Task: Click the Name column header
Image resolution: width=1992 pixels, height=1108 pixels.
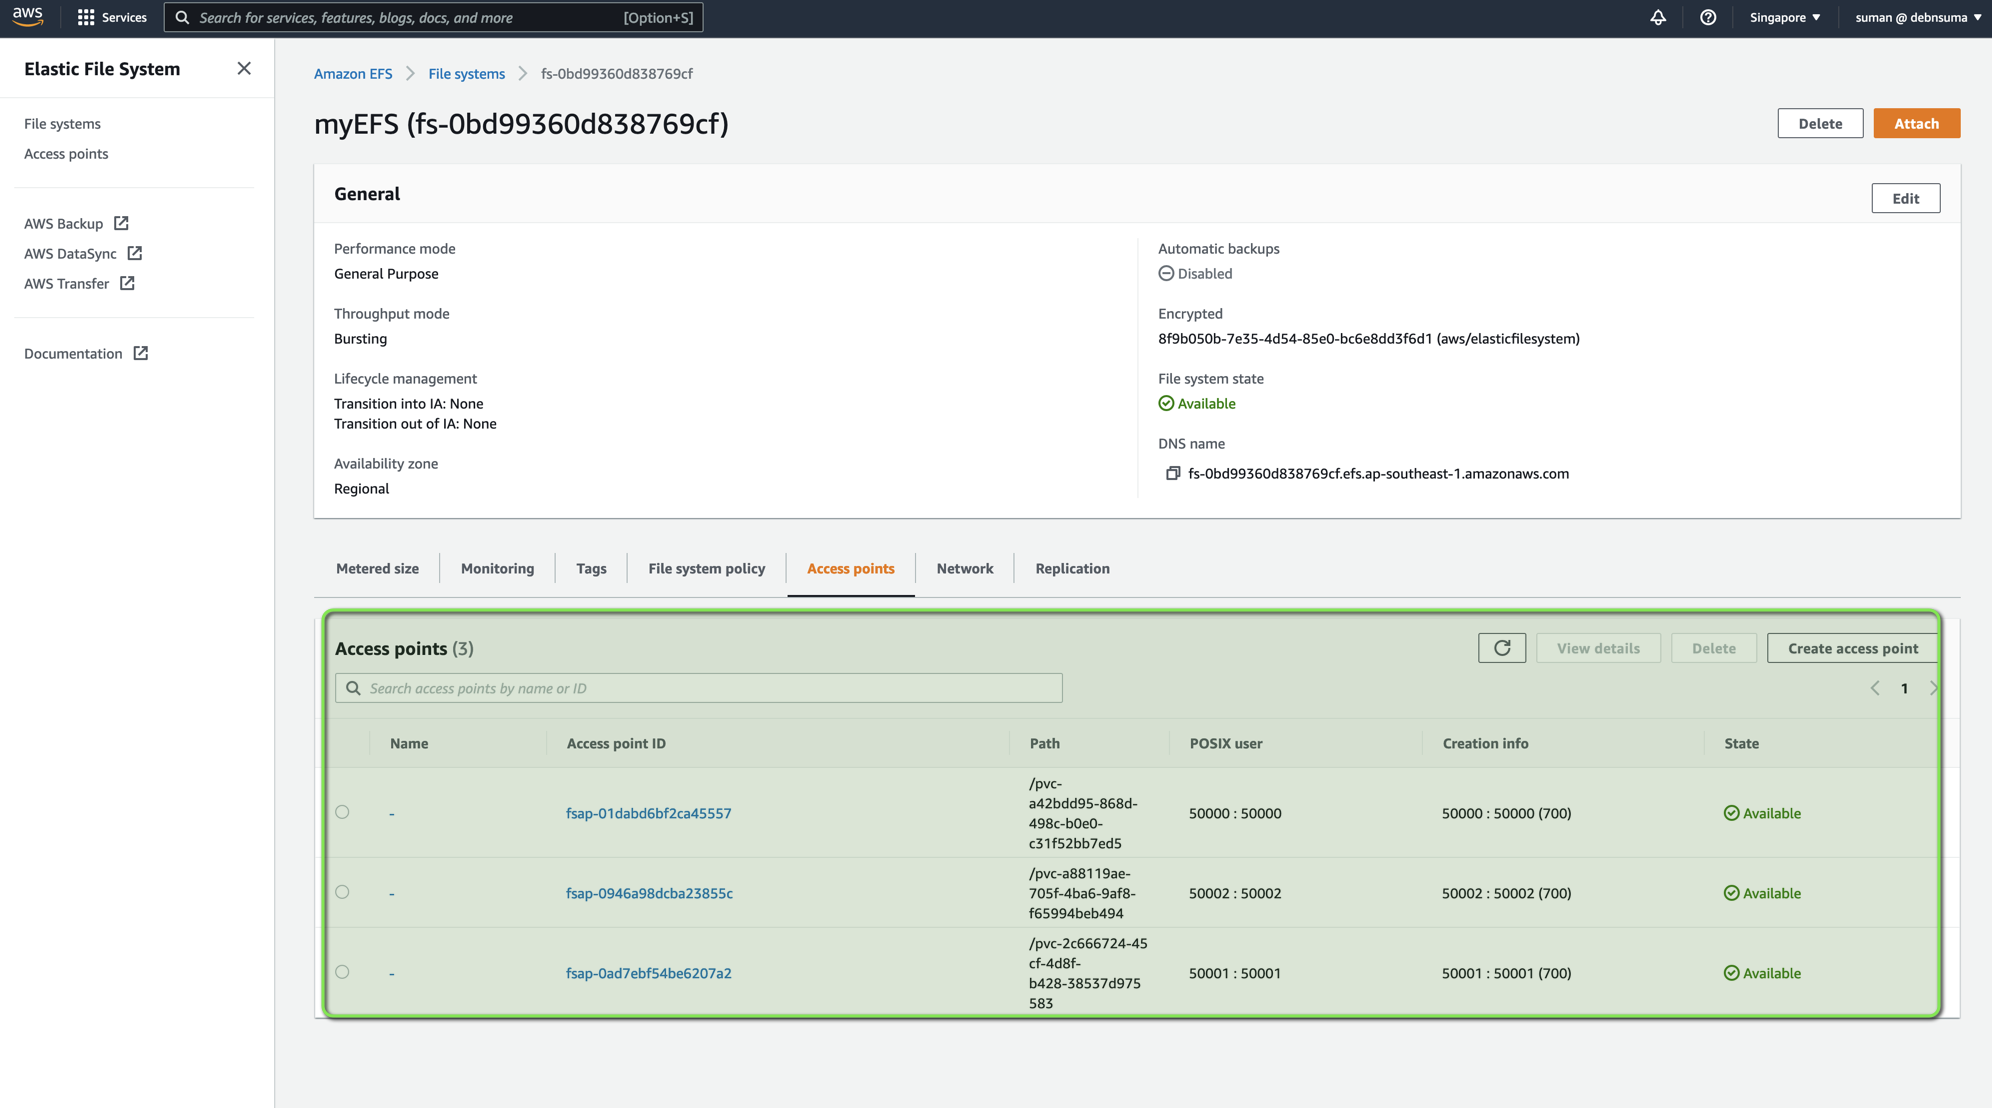Action: click(x=409, y=743)
